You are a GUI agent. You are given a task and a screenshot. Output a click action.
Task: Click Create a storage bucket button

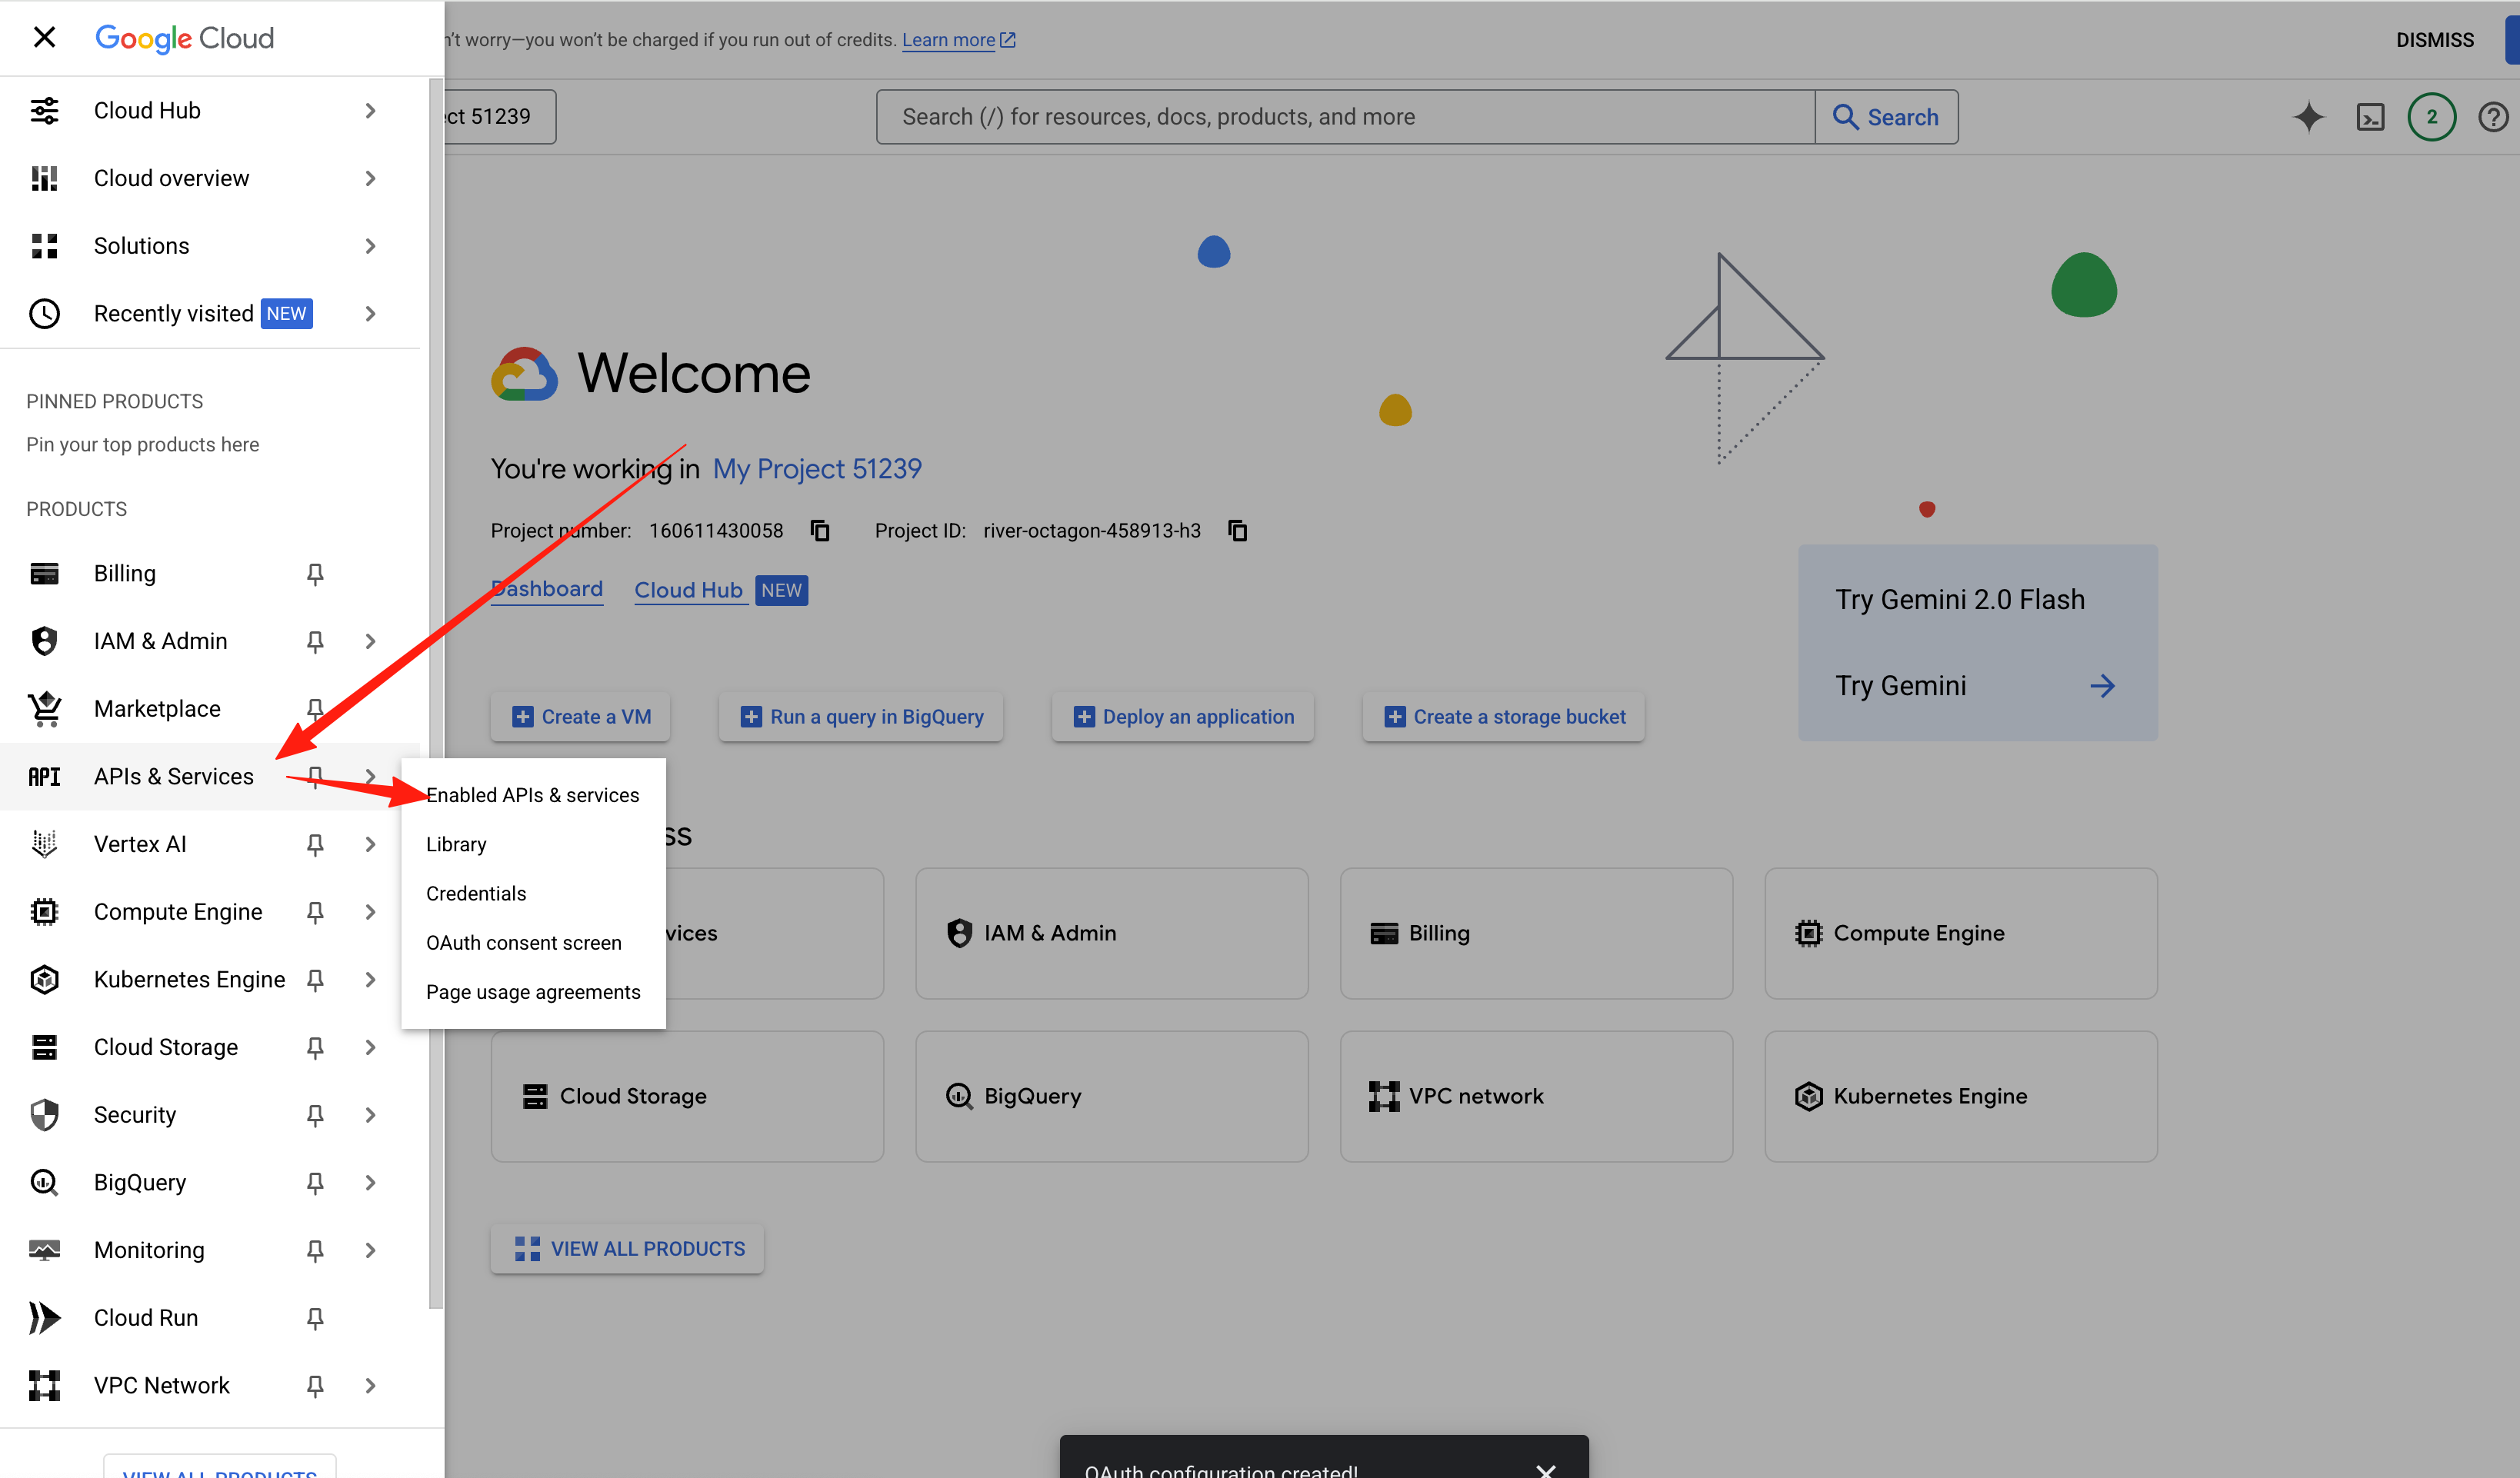click(1504, 717)
